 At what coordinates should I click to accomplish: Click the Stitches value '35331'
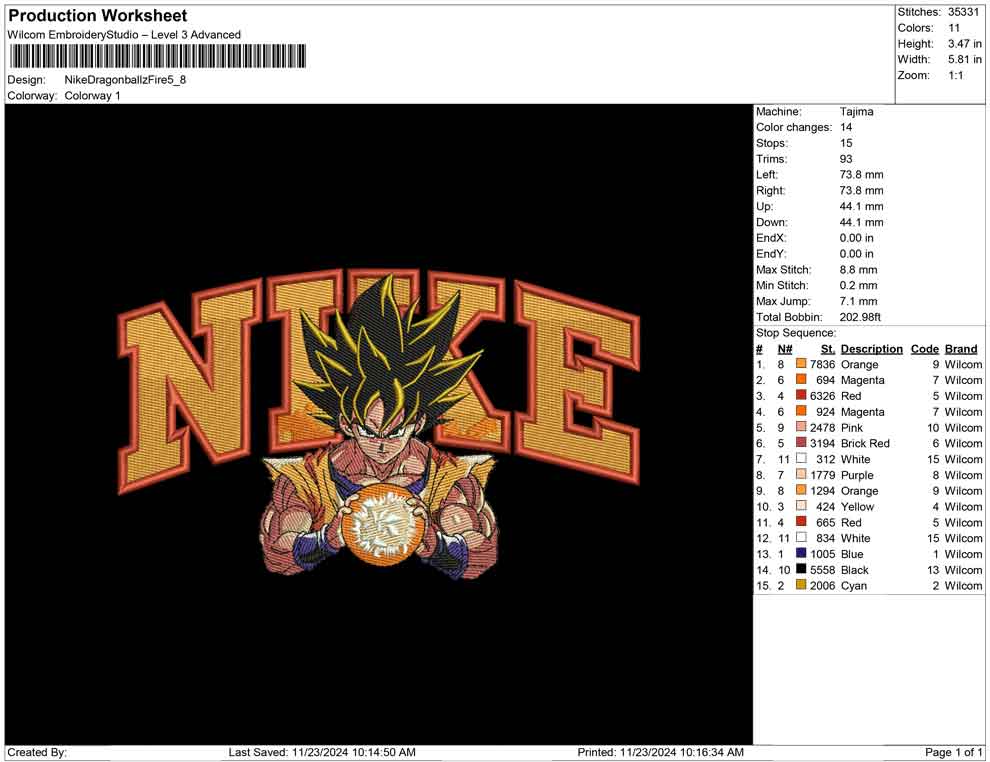[x=963, y=12]
